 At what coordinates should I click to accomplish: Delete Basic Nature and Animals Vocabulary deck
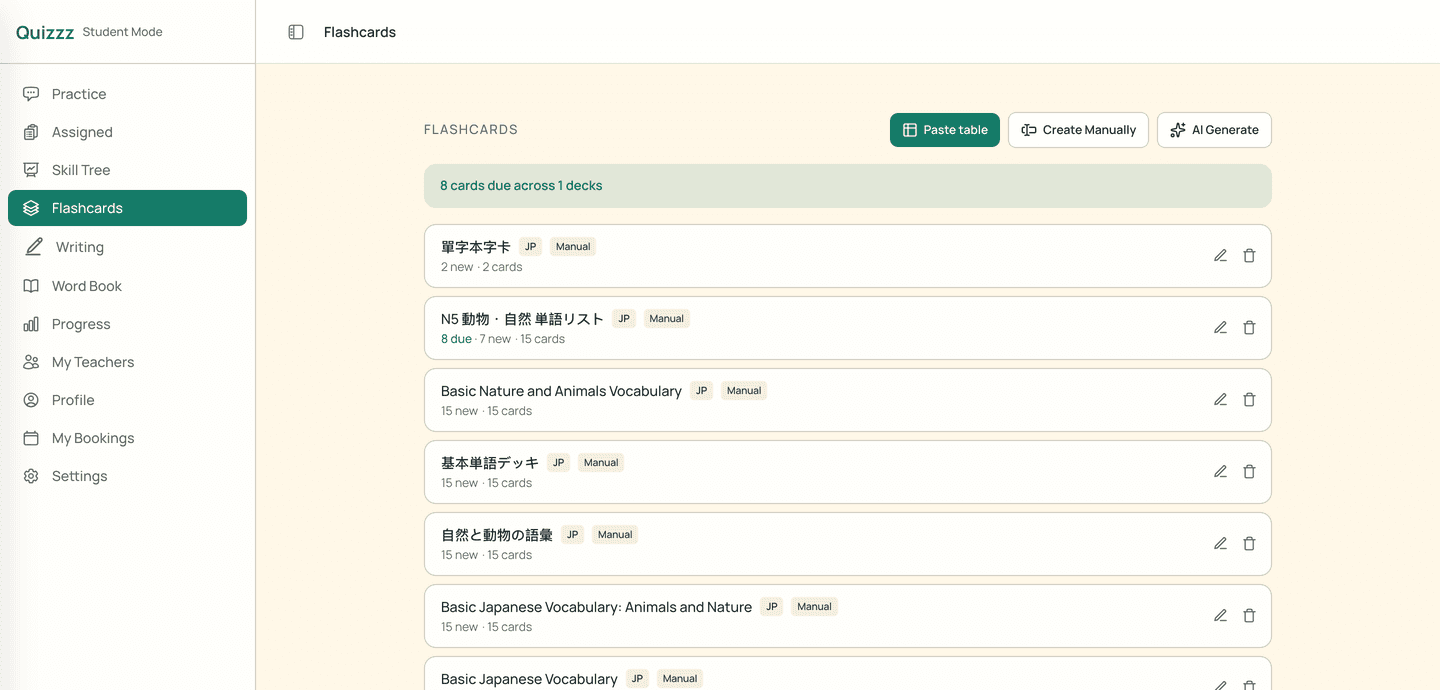pyautogui.click(x=1249, y=400)
